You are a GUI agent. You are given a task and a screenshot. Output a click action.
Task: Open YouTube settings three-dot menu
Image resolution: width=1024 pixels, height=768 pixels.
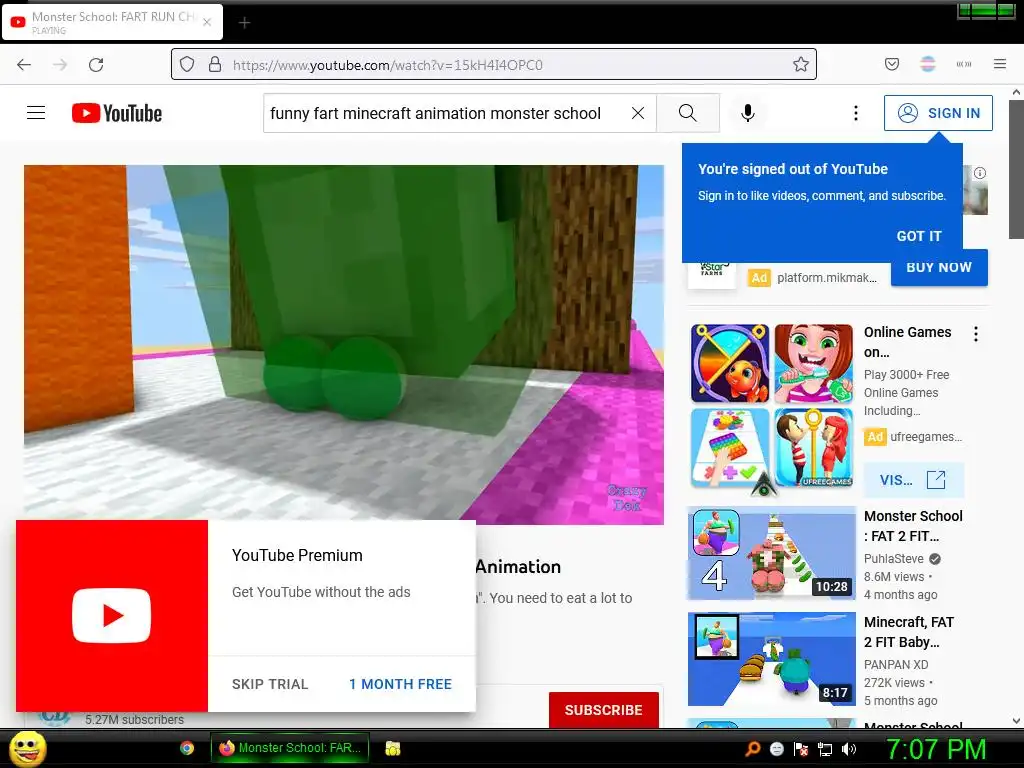click(856, 113)
